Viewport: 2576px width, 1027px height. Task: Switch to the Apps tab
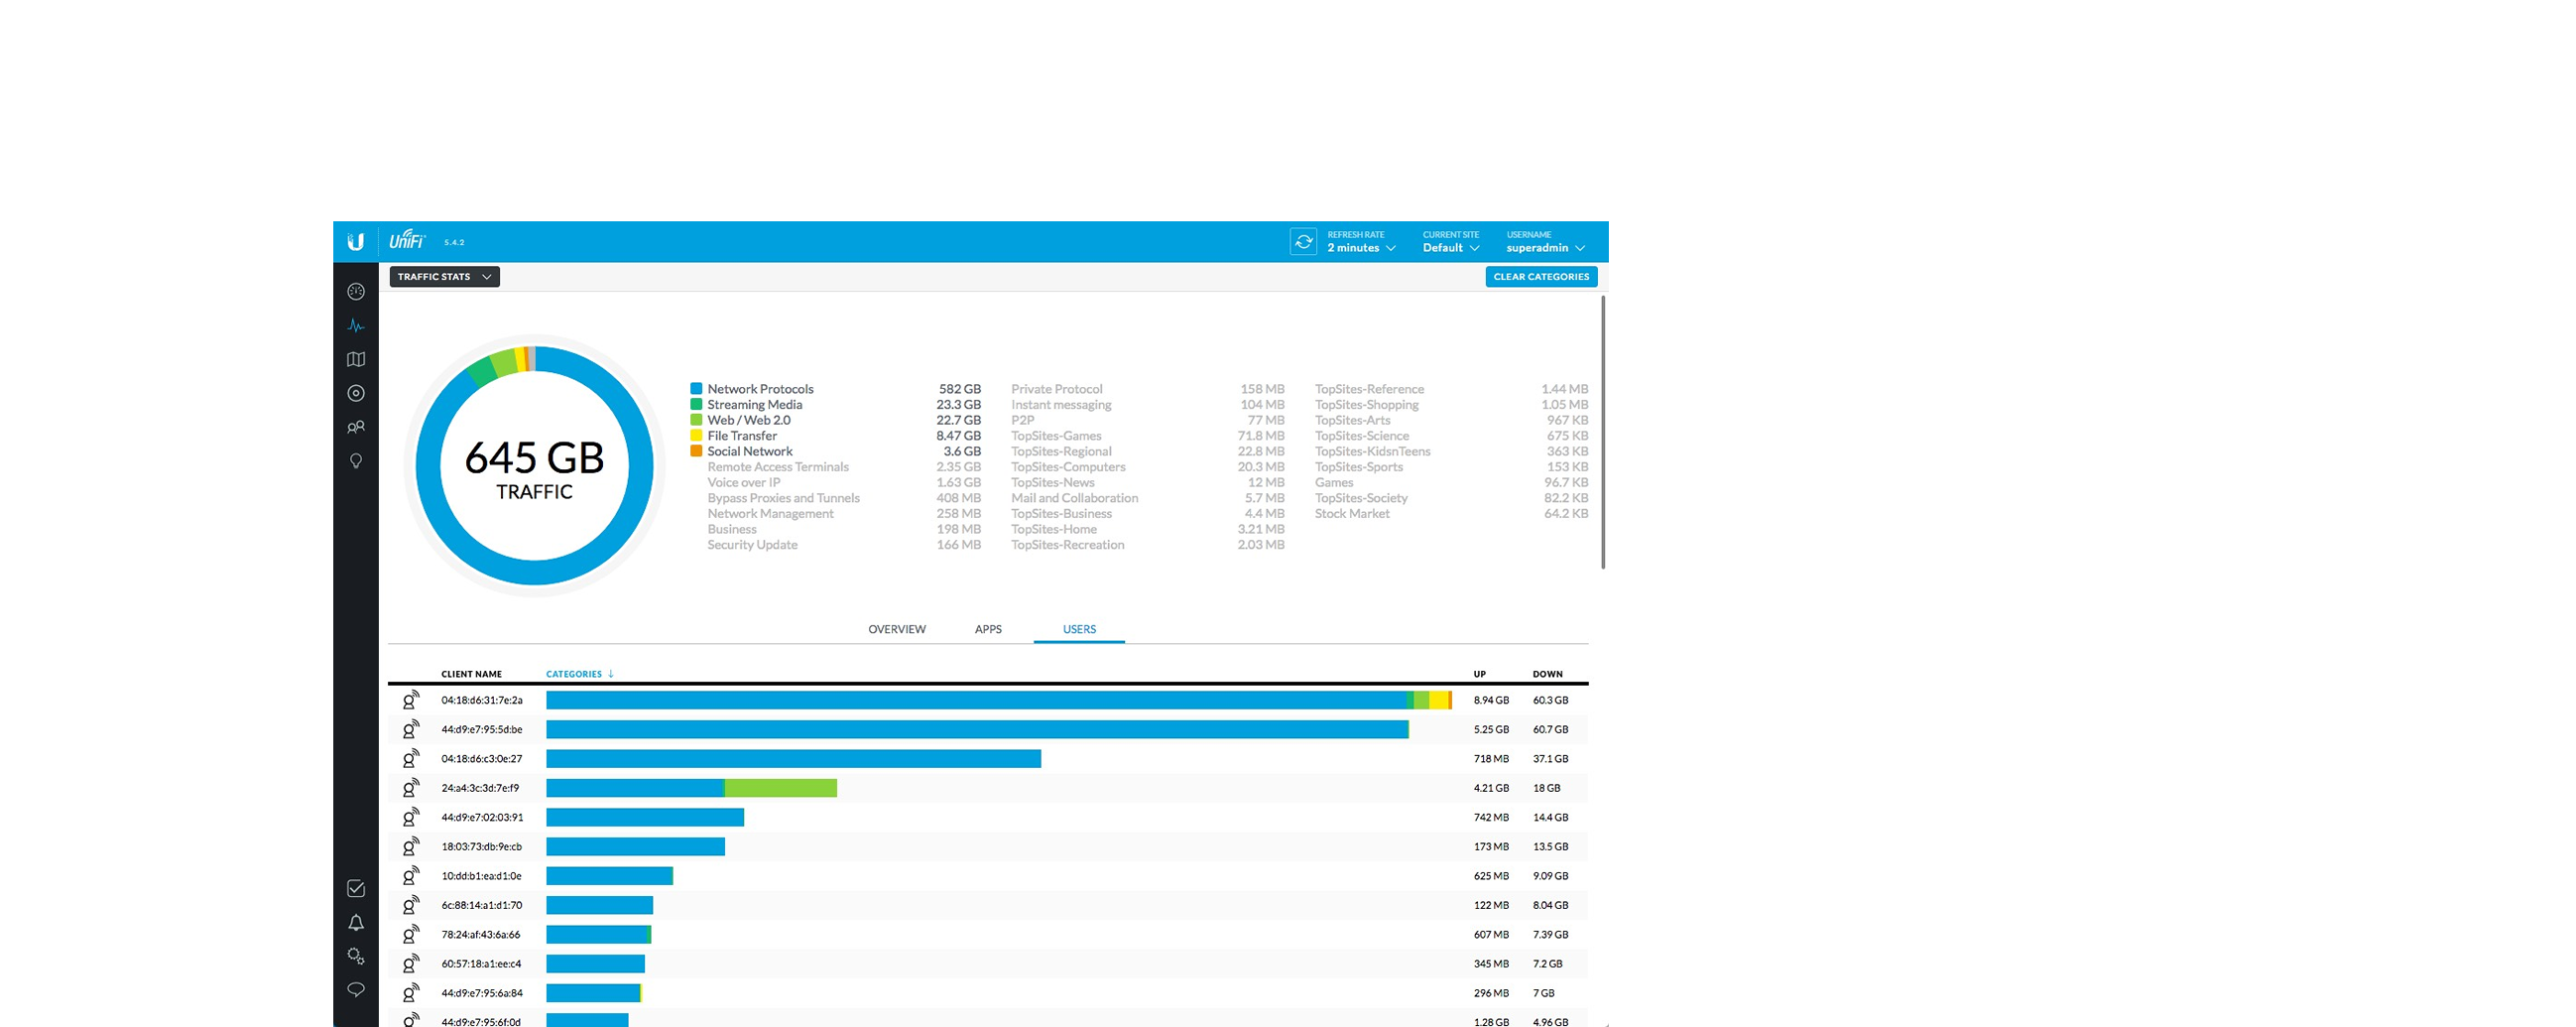987,630
